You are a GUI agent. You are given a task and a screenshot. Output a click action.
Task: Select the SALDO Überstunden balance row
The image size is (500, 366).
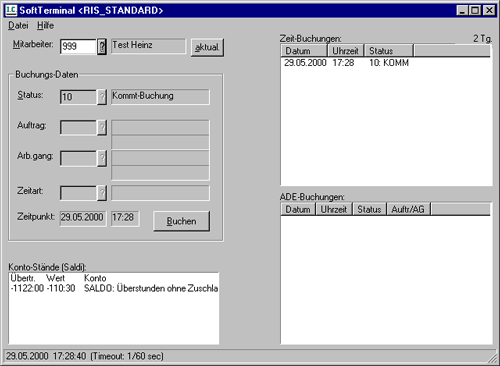tap(114, 288)
